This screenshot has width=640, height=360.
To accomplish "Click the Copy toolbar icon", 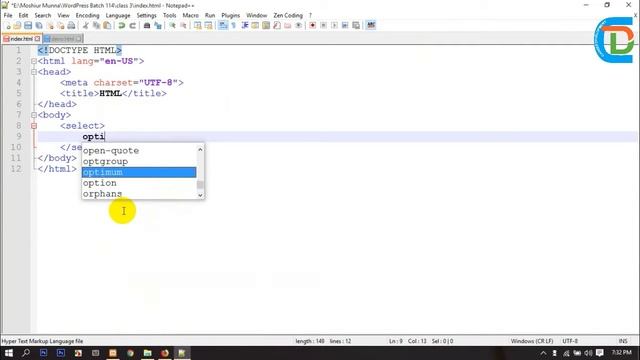I will (97, 25).
